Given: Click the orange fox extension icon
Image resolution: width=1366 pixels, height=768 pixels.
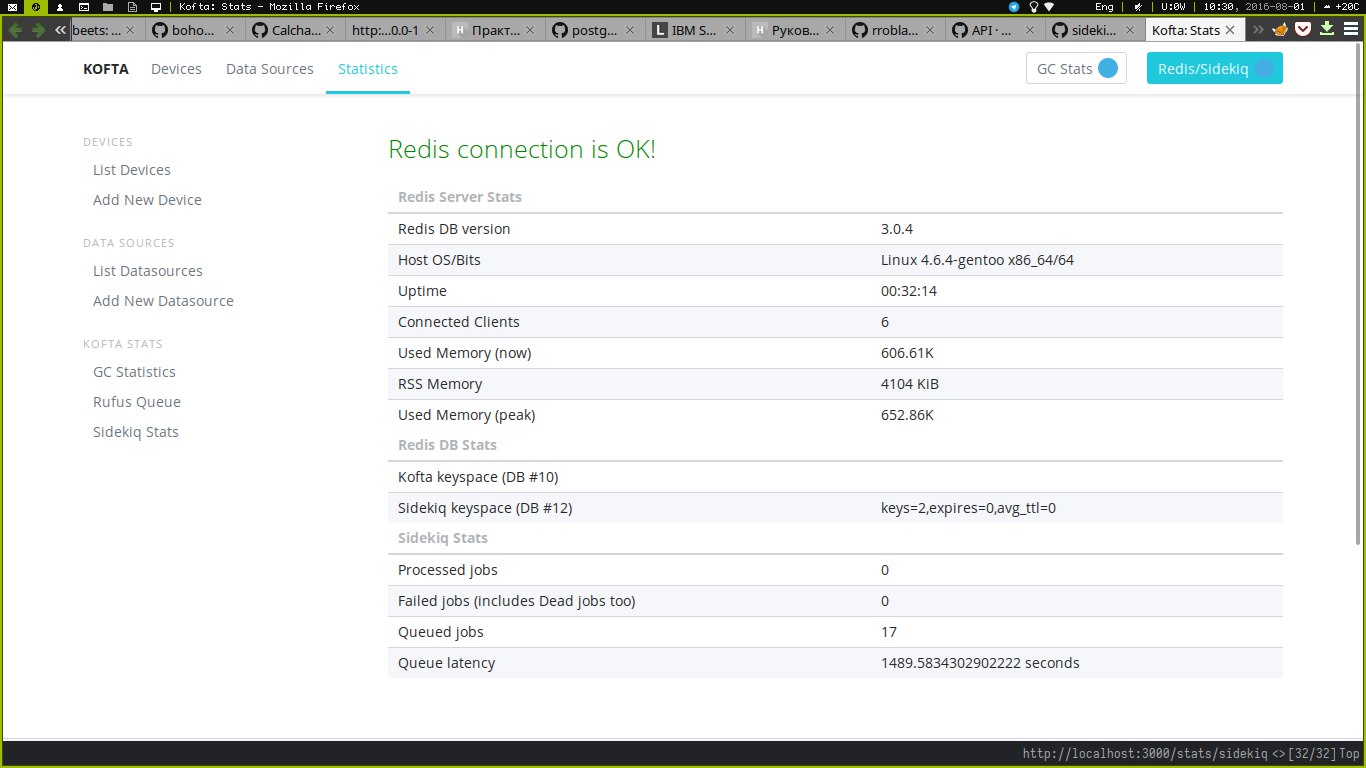Looking at the screenshot, I should pos(1280,30).
